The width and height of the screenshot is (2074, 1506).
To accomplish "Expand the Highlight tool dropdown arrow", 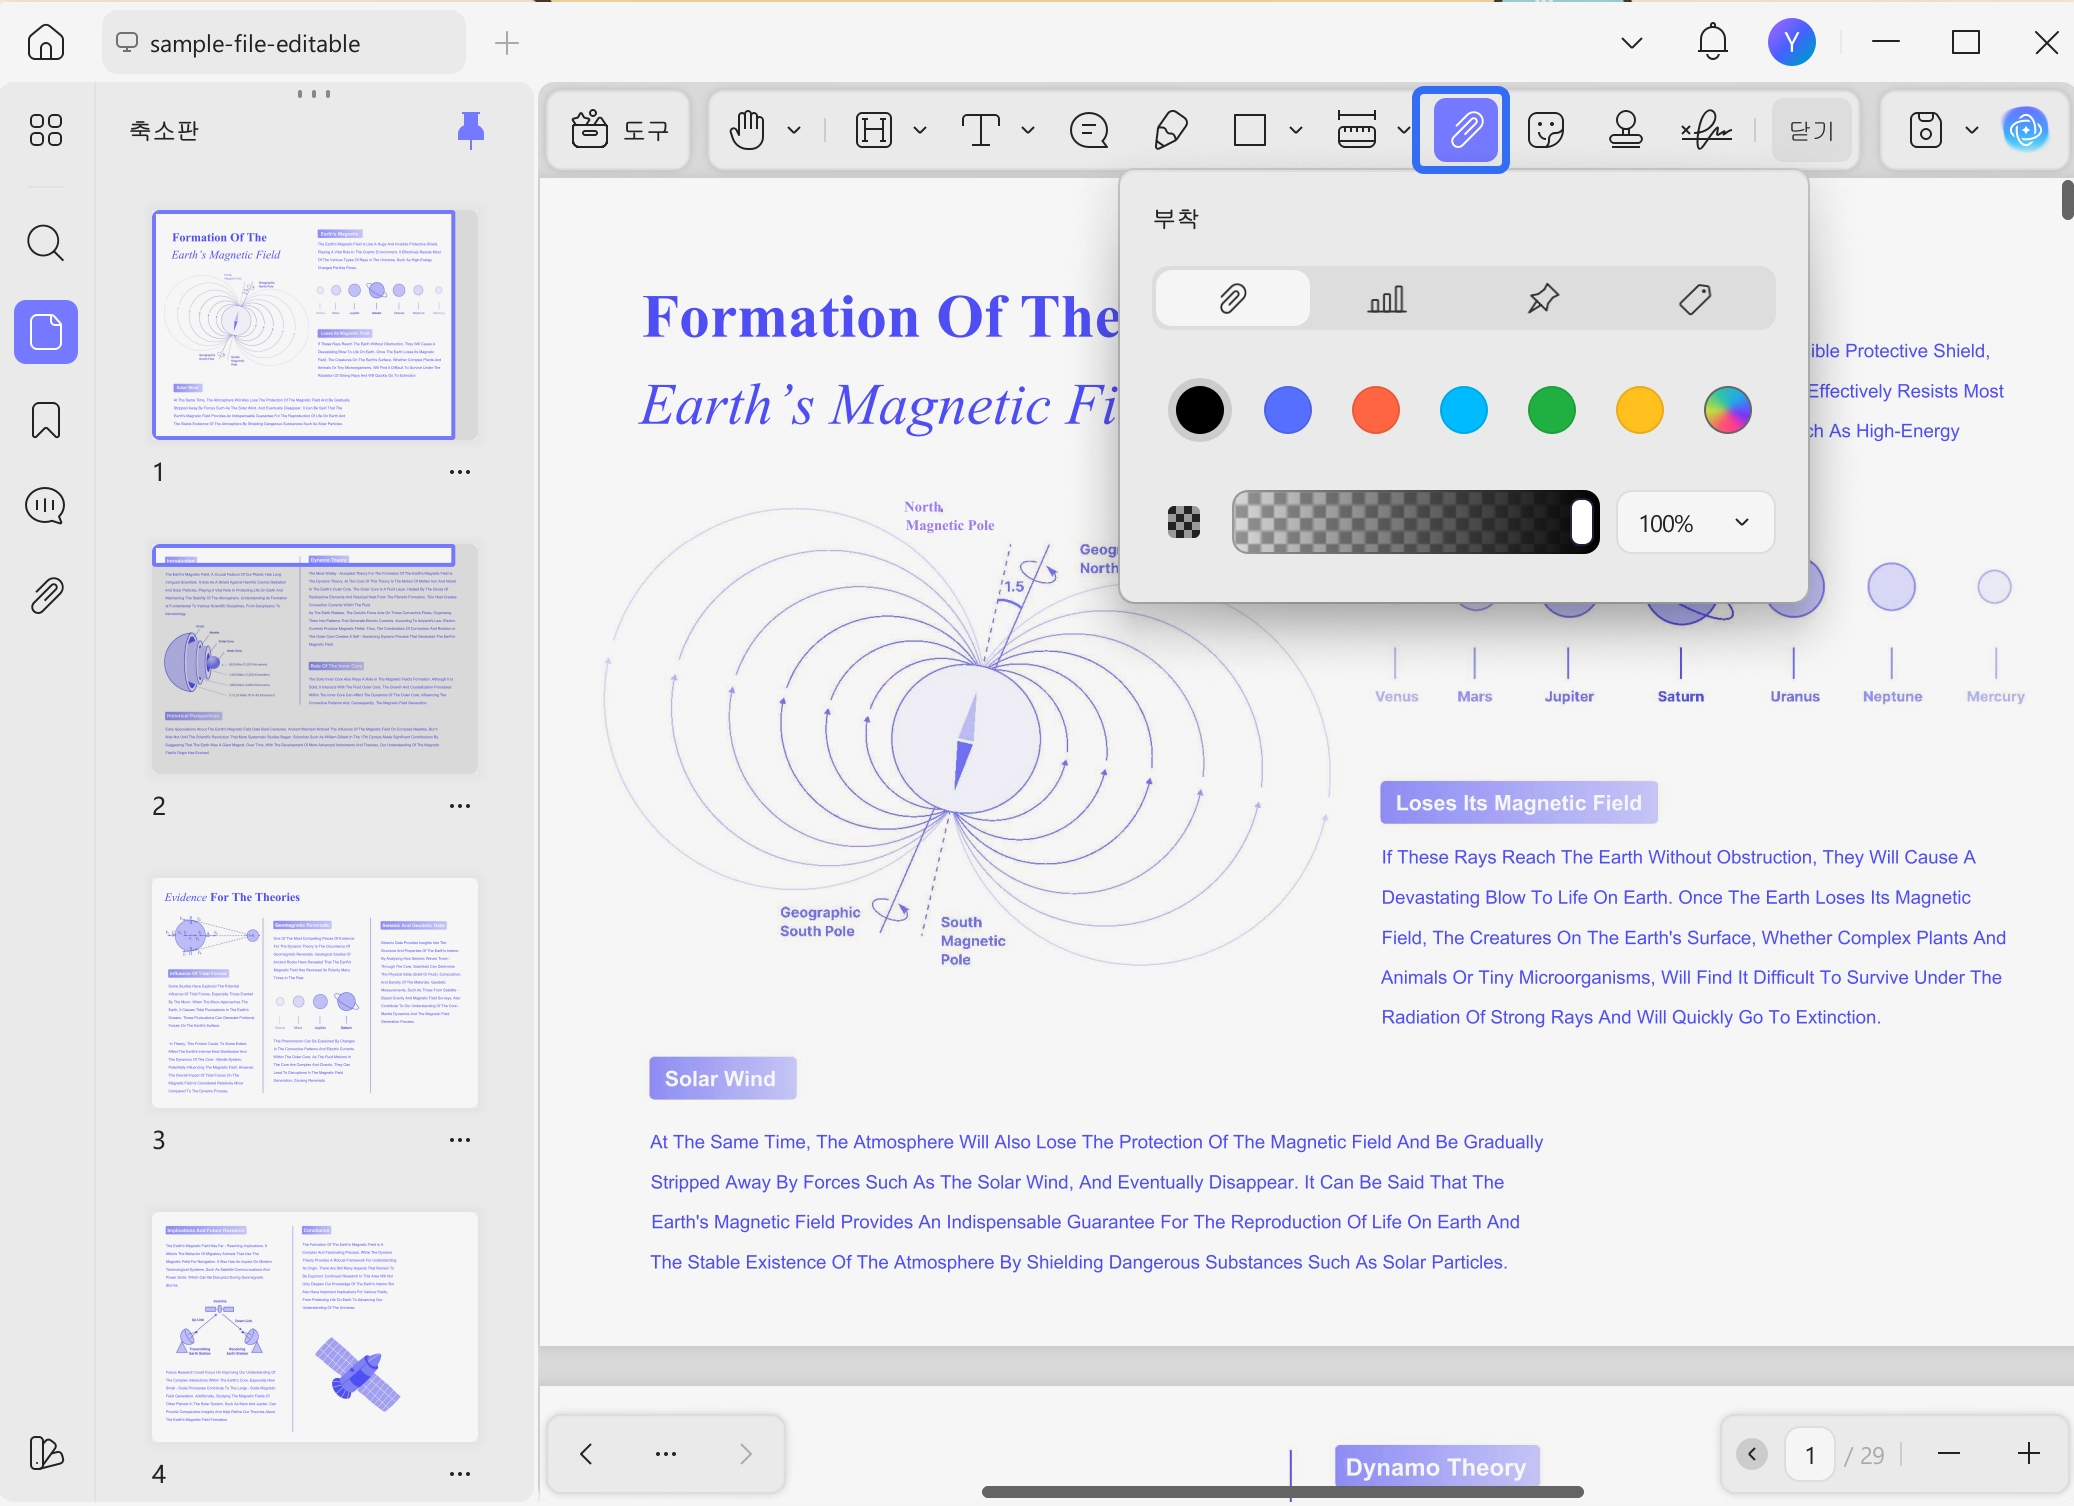I will (x=920, y=130).
